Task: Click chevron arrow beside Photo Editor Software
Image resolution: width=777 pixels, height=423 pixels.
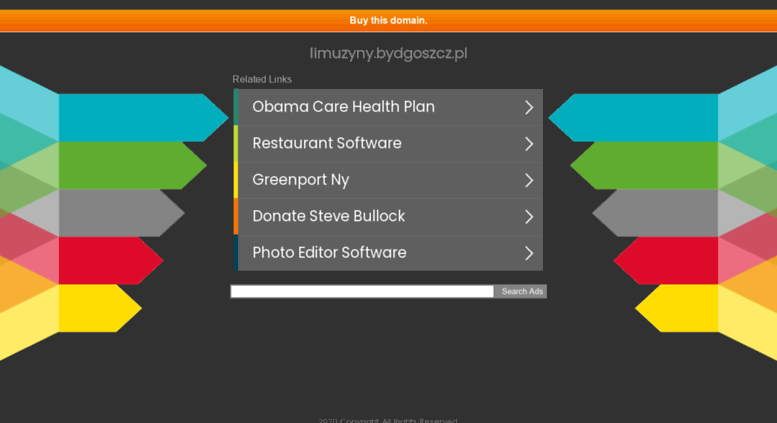Action: (529, 253)
